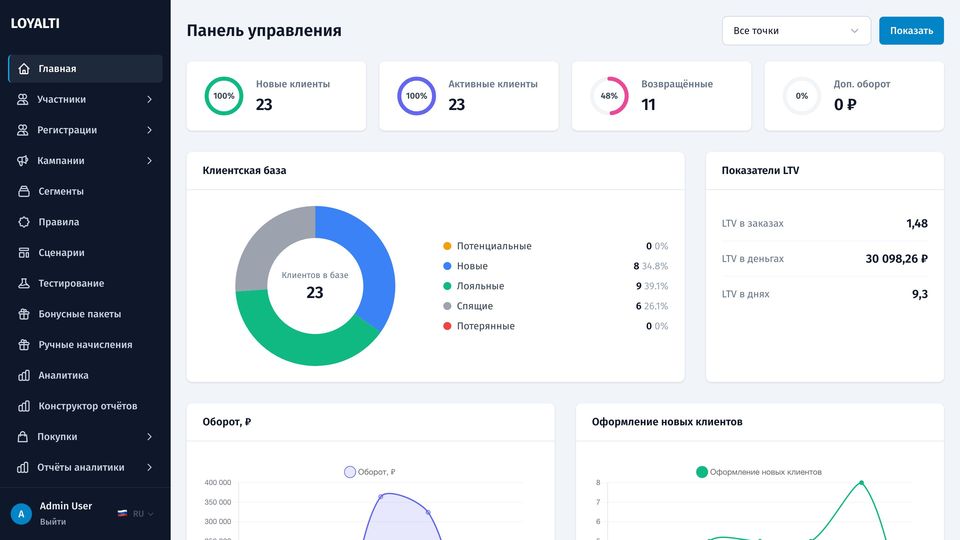
Task: Open the Все точки dropdown
Action: (796, 31)
